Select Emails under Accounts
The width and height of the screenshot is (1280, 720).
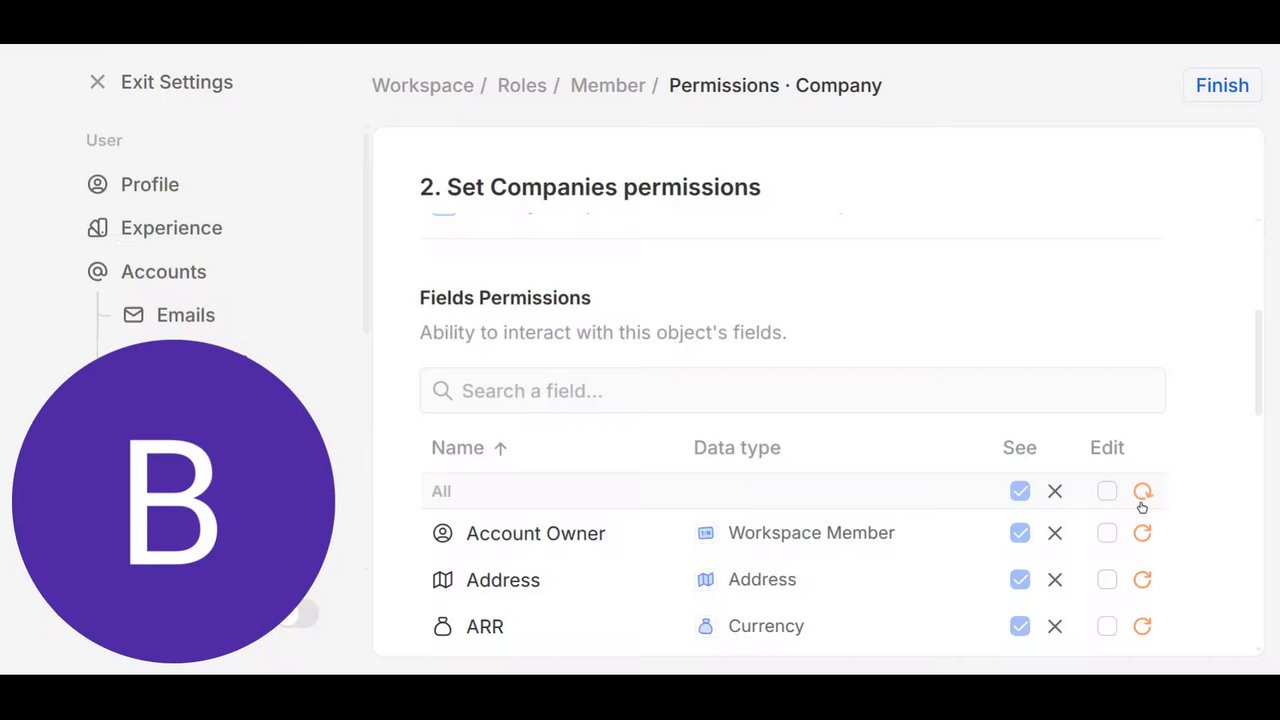coord(185,315)
